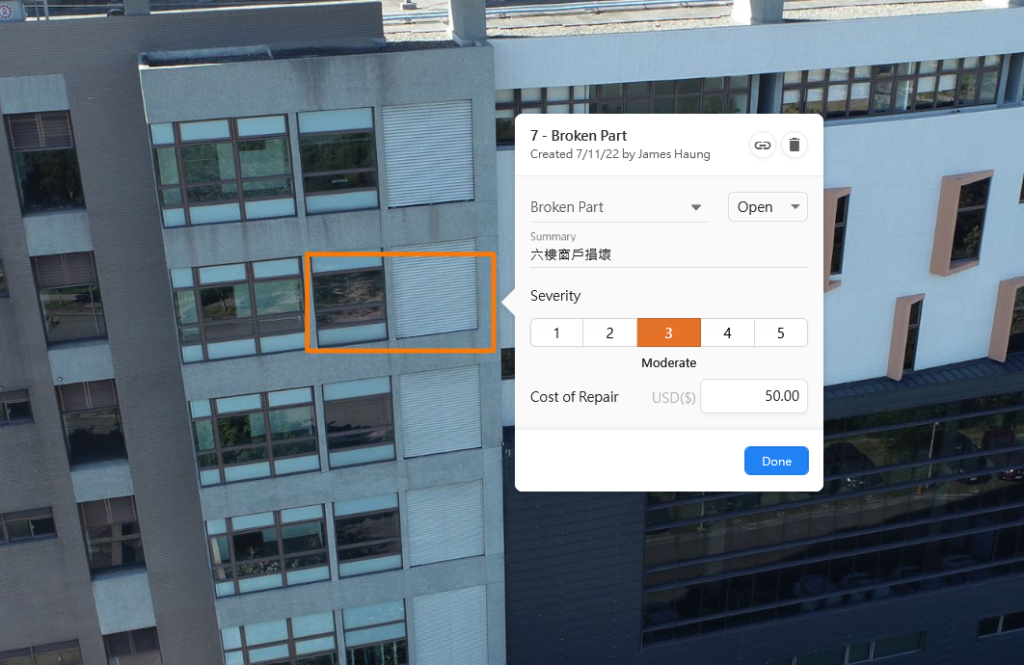Open the Open status dropdown
Image resolution: width=1024 pixels, height=665 pixels.
pyautogui.click(x=767, y=207)
